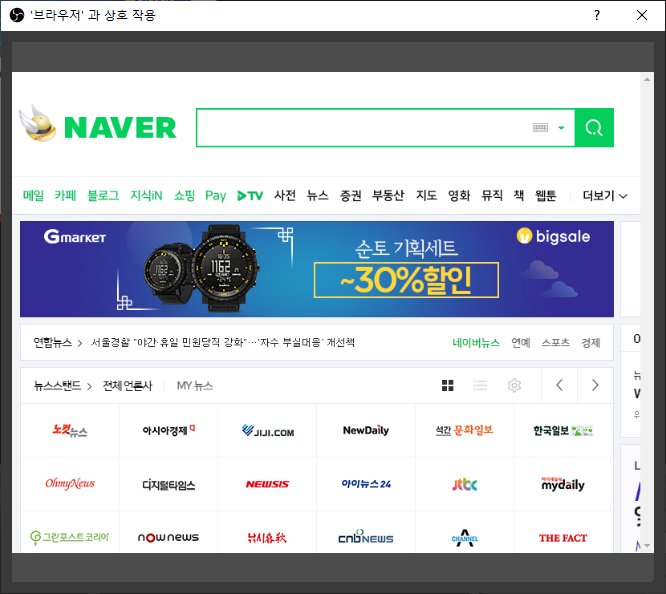Click the dialog help question mark
The height and width of the screenshot is (594, 666).
[597, 15]
